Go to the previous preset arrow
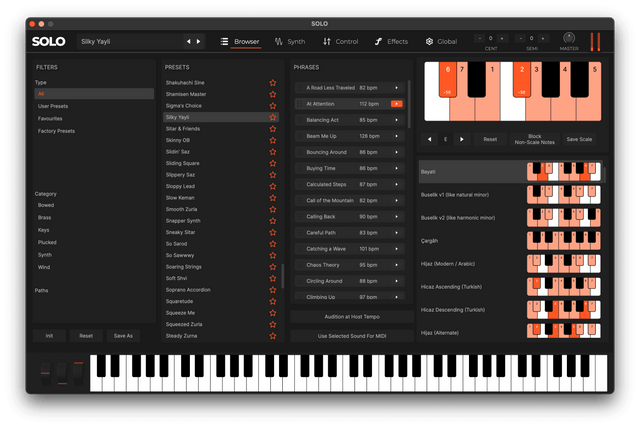The width and height of the screenshot is (640, 428). tap(189, 41)
